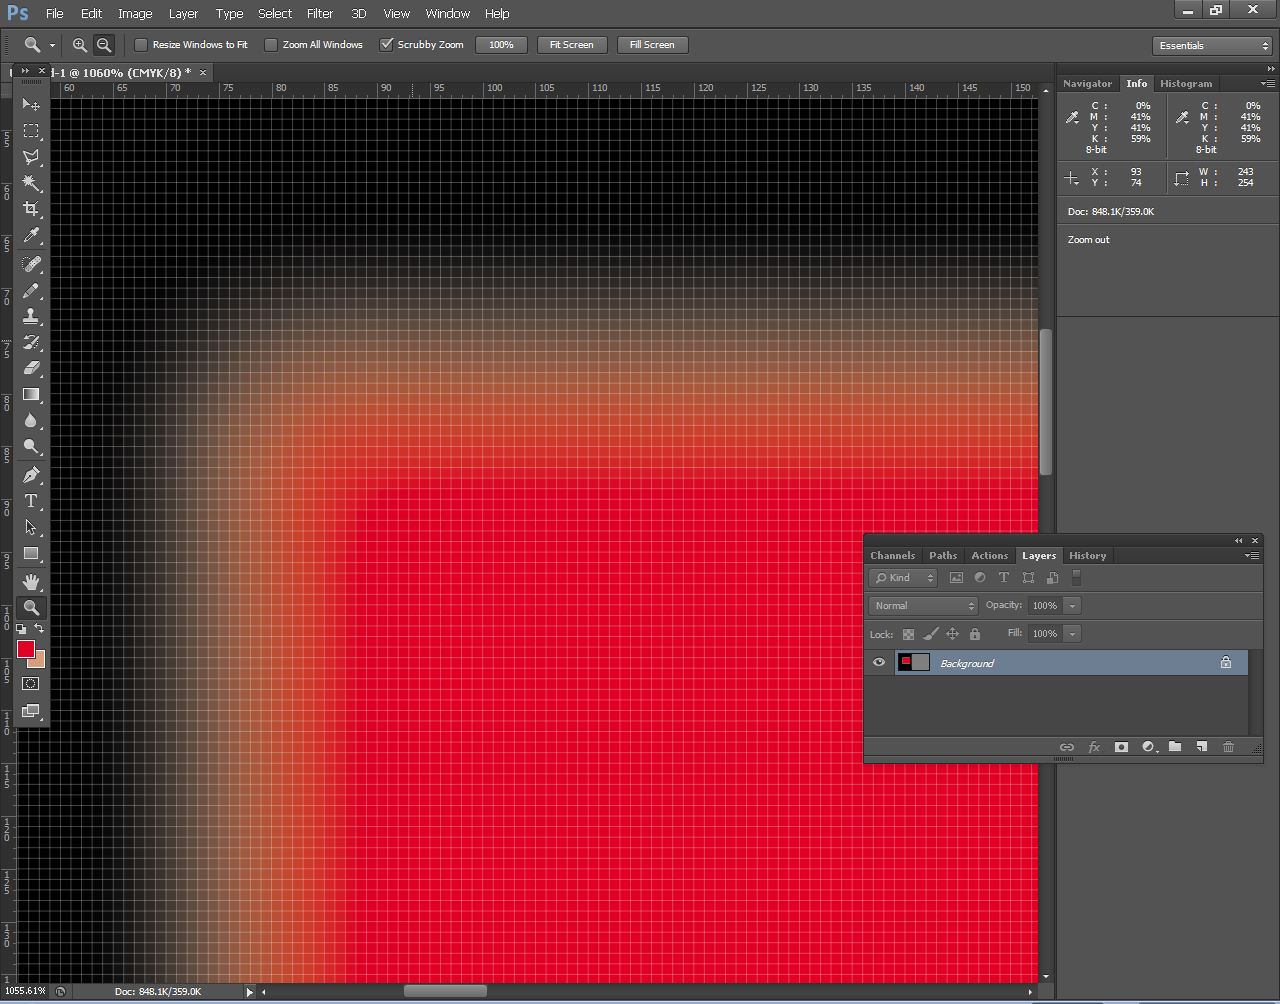The height and width of the screenshot is (1004, 1280).
Task: Uncheck the Scrubby Zoom checkbox
Action: 386,45
